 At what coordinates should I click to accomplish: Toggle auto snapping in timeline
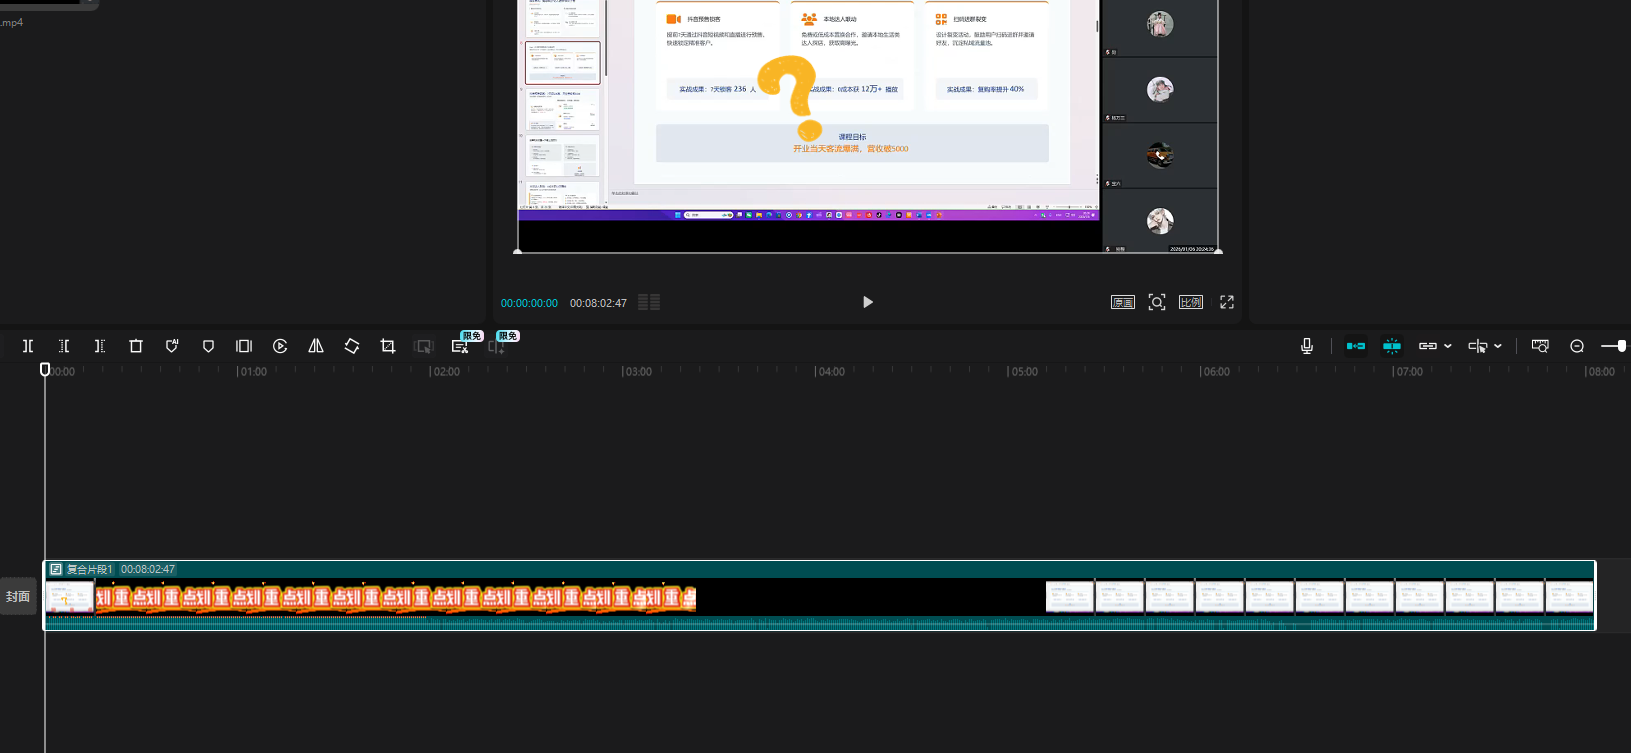[1392, 346]
